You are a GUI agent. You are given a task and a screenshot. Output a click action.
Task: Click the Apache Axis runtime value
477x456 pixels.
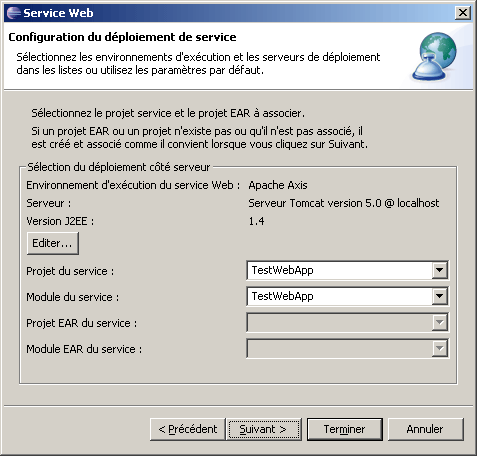(x=278, y=185)
